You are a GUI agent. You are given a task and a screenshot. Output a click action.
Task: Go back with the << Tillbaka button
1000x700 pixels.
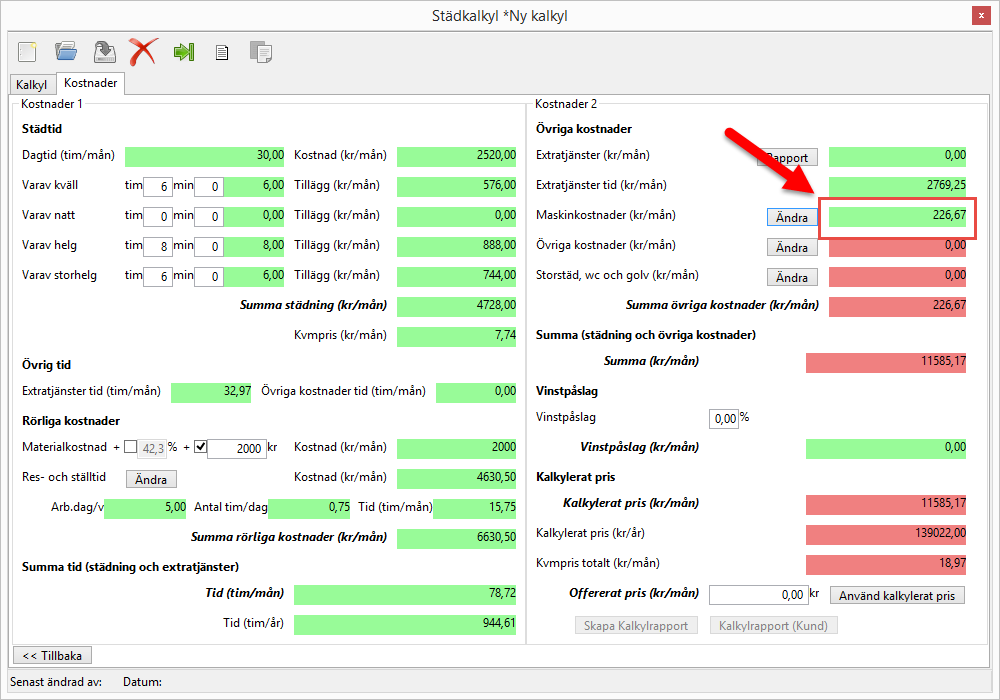[52, 656]
